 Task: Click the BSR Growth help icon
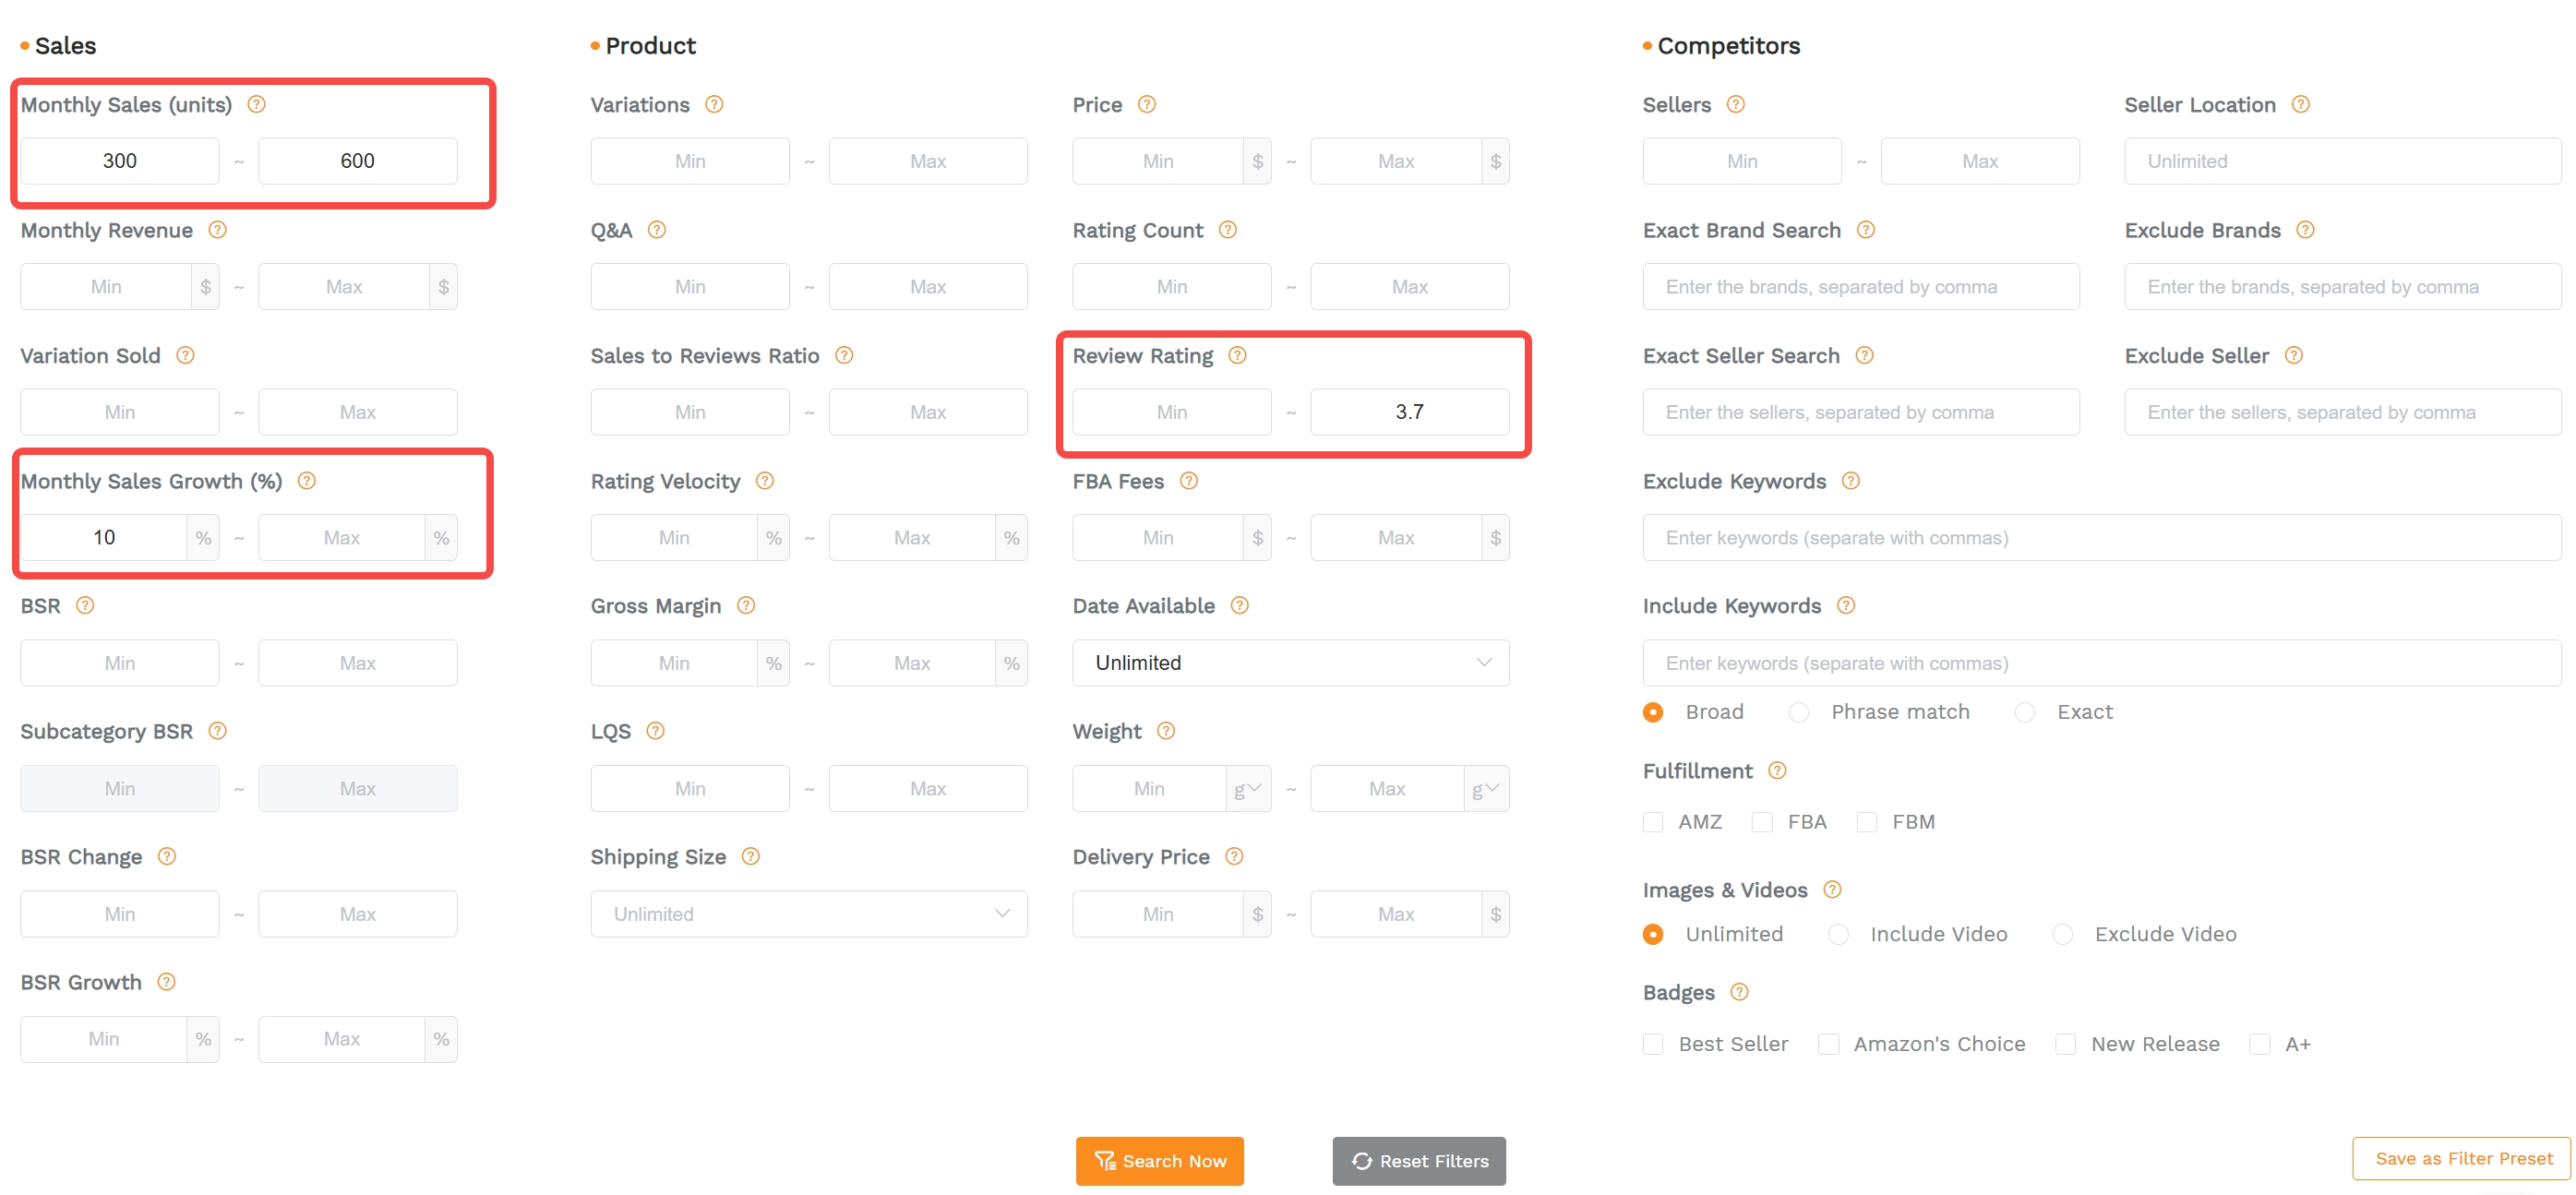click(x=166, y=982)
